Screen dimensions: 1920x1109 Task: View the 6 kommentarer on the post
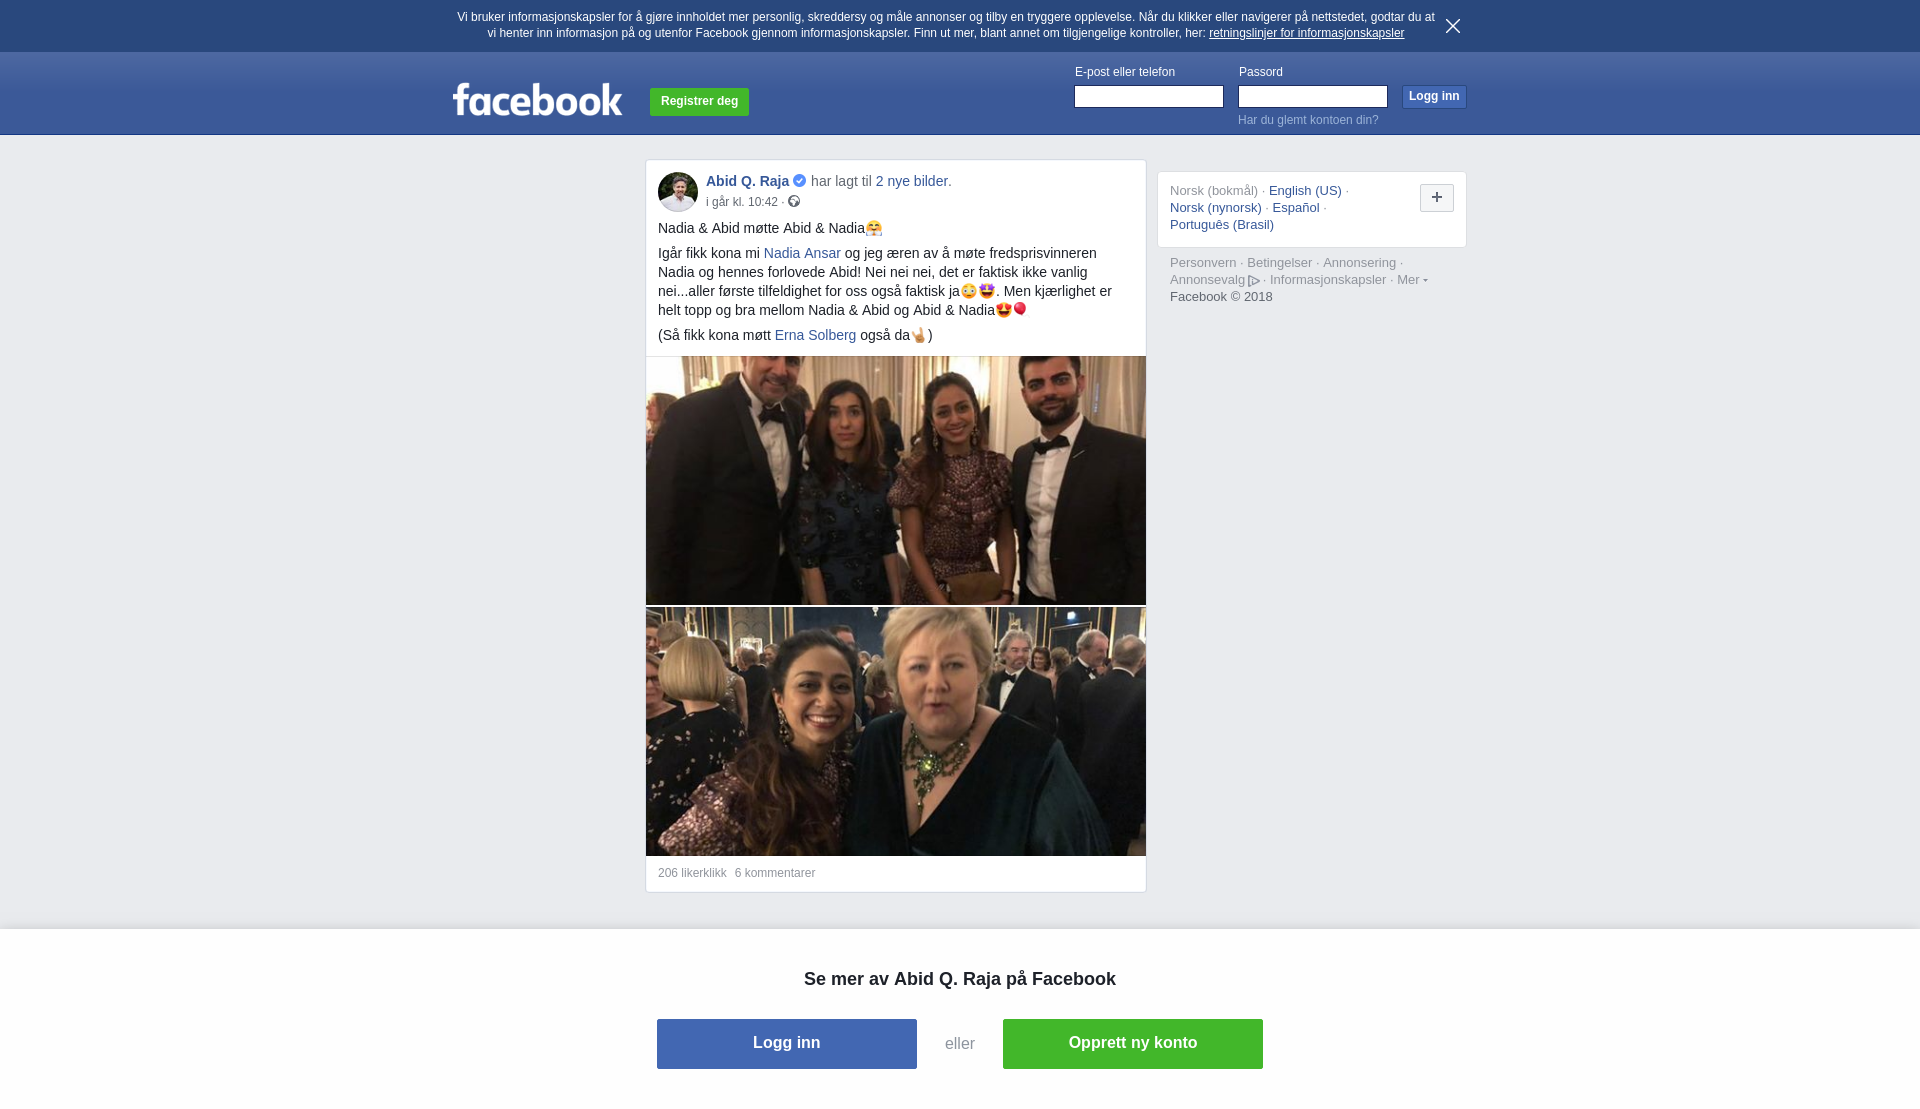point(775,873)
